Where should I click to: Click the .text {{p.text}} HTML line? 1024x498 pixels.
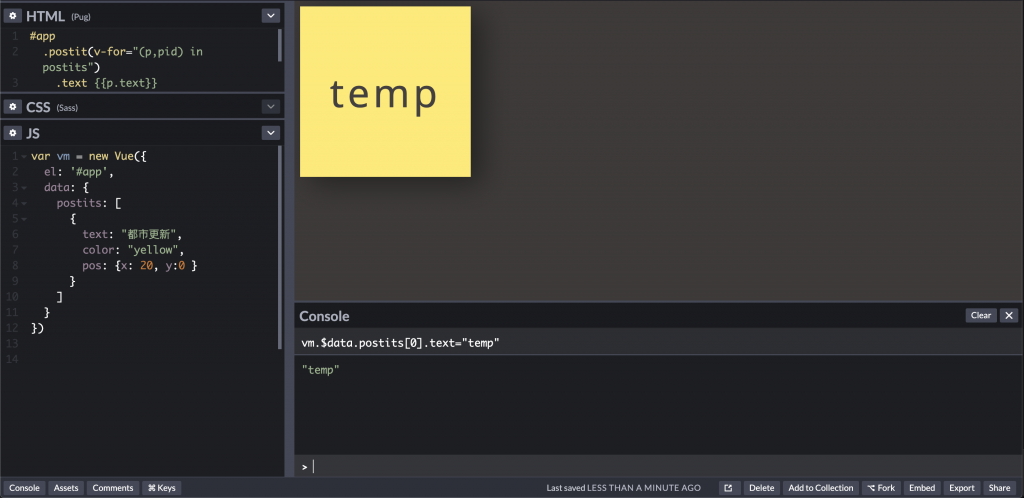pos(106,84)
